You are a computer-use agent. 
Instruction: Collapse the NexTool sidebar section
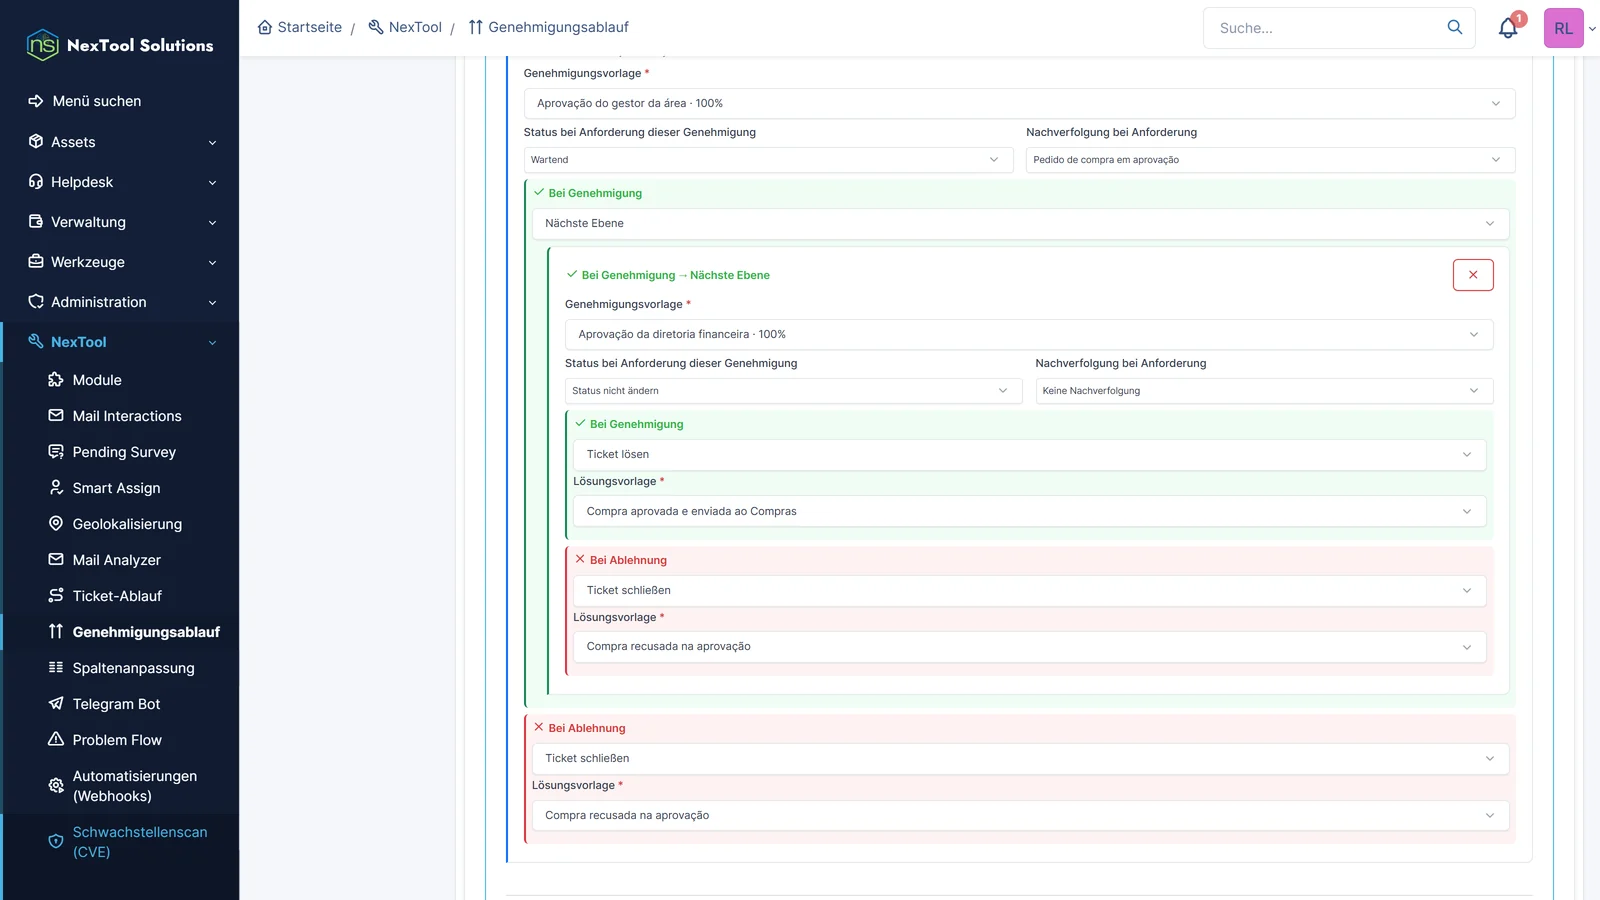[x=120, y=342]
